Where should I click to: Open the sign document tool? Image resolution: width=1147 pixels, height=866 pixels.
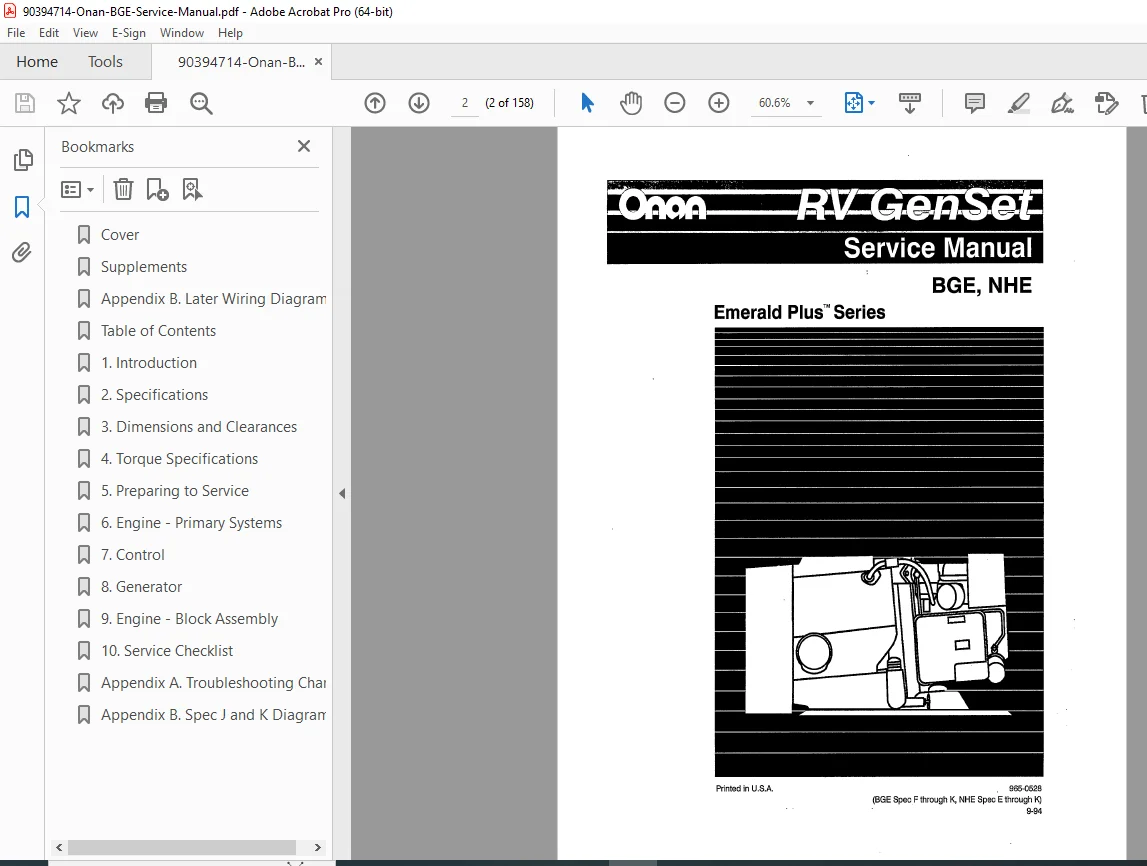tap(1062, 103)
